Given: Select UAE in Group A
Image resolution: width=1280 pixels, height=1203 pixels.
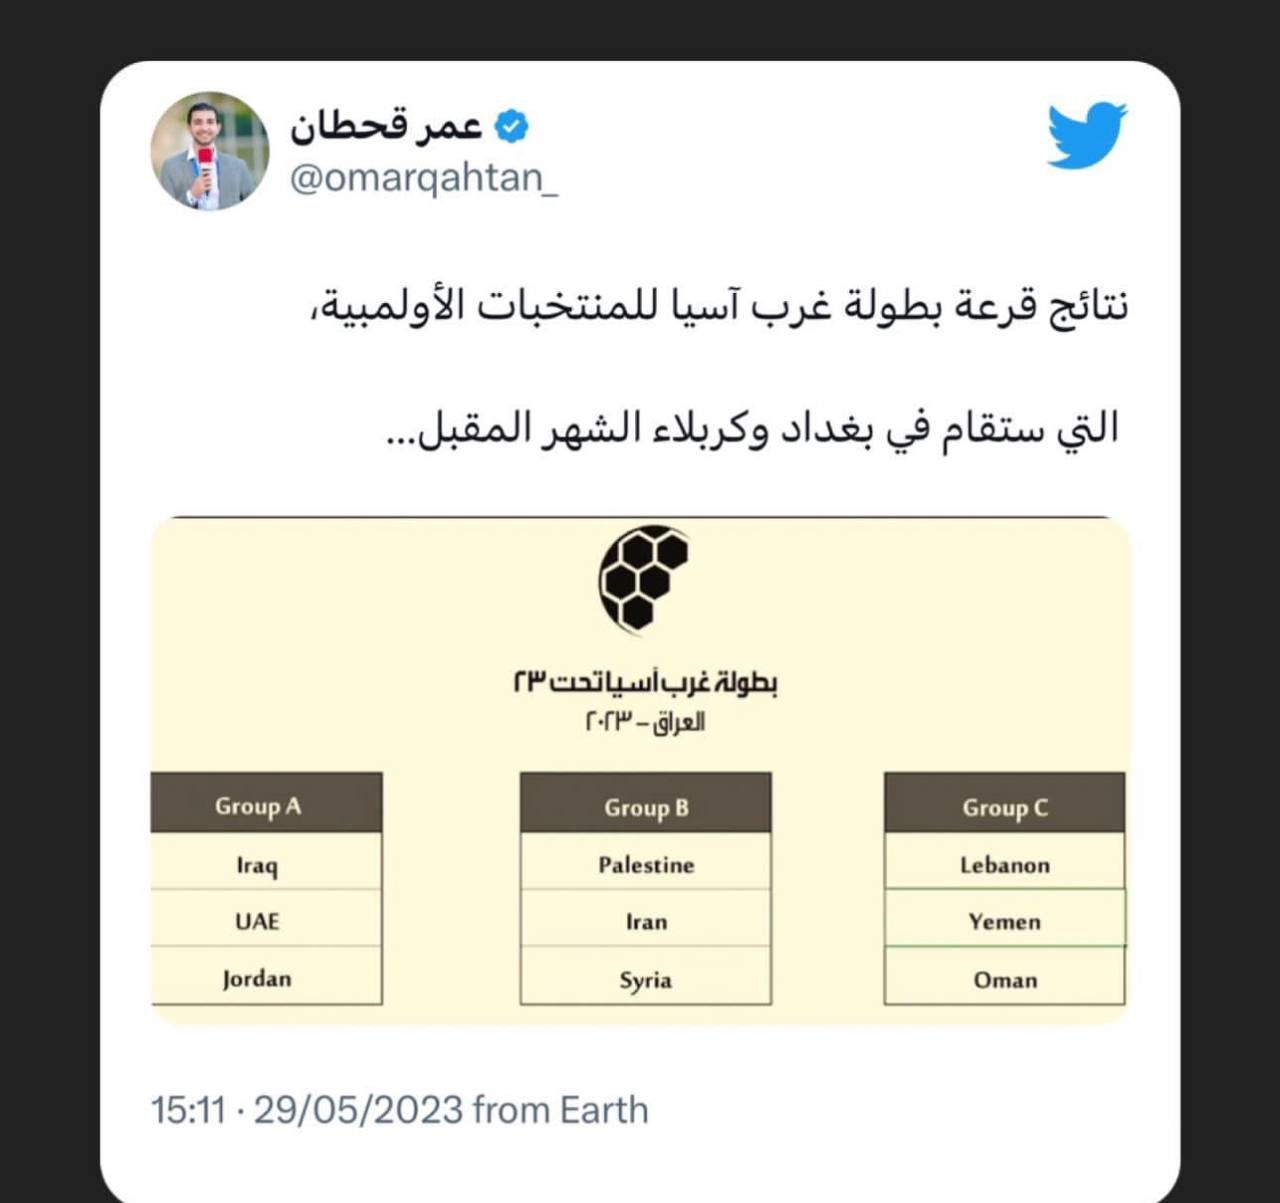Looking at the screenshot, I should 266,919.
